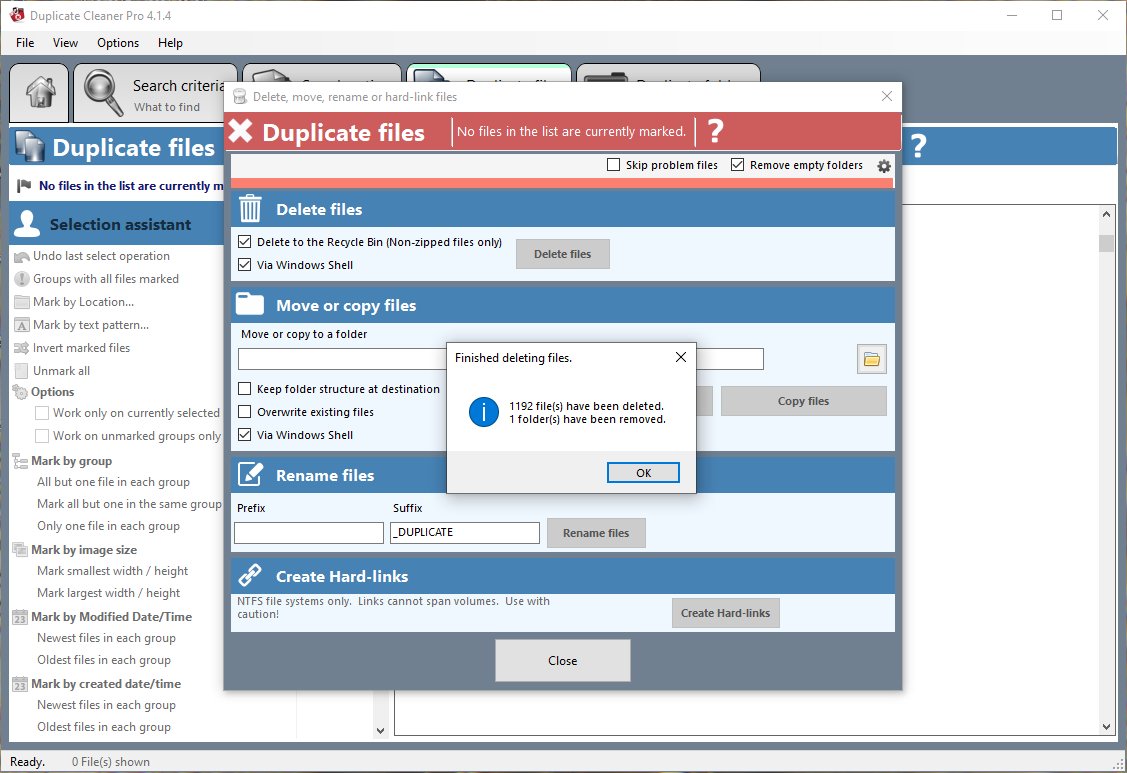The width and height of the screenshot is (1127, 773).
Task: Click the Mark by Location folder icon
Action: (x=22, y=302)
